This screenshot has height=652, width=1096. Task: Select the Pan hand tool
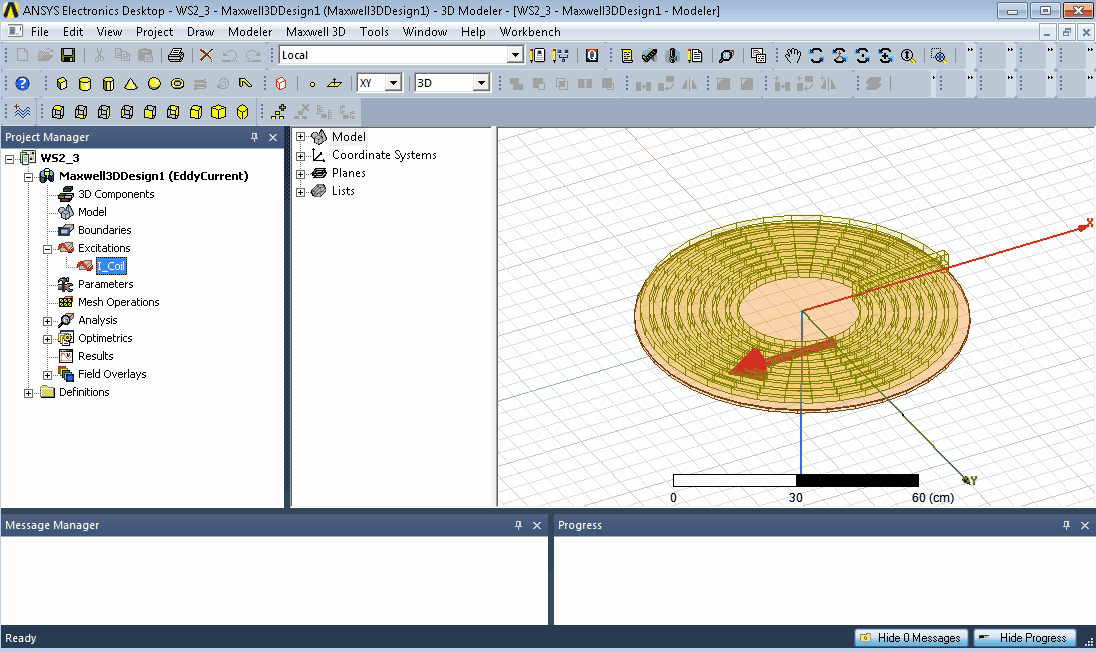click(793, 55)
